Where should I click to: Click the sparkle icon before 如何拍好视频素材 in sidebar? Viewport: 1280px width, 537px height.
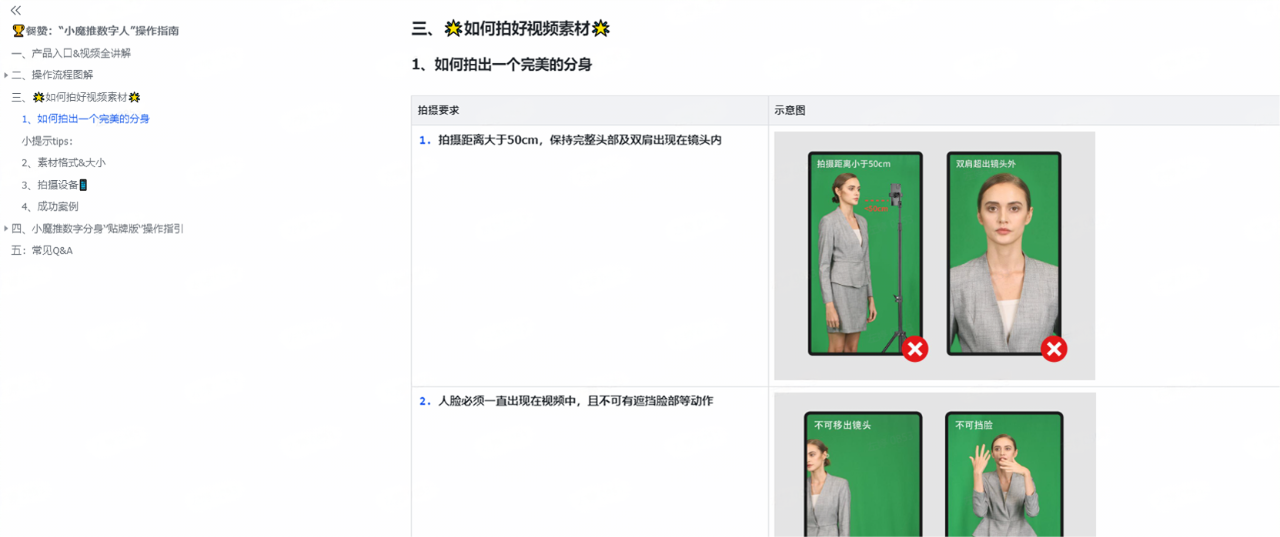click(x=39, y=97)
